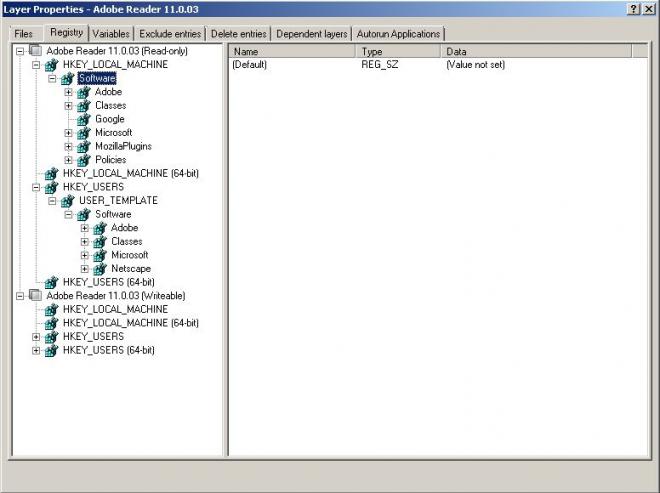The height and width of the screenshot is (493, 660).
Task: Collapse the read-only HKEY_USERS node
Action: coord(36,187)
